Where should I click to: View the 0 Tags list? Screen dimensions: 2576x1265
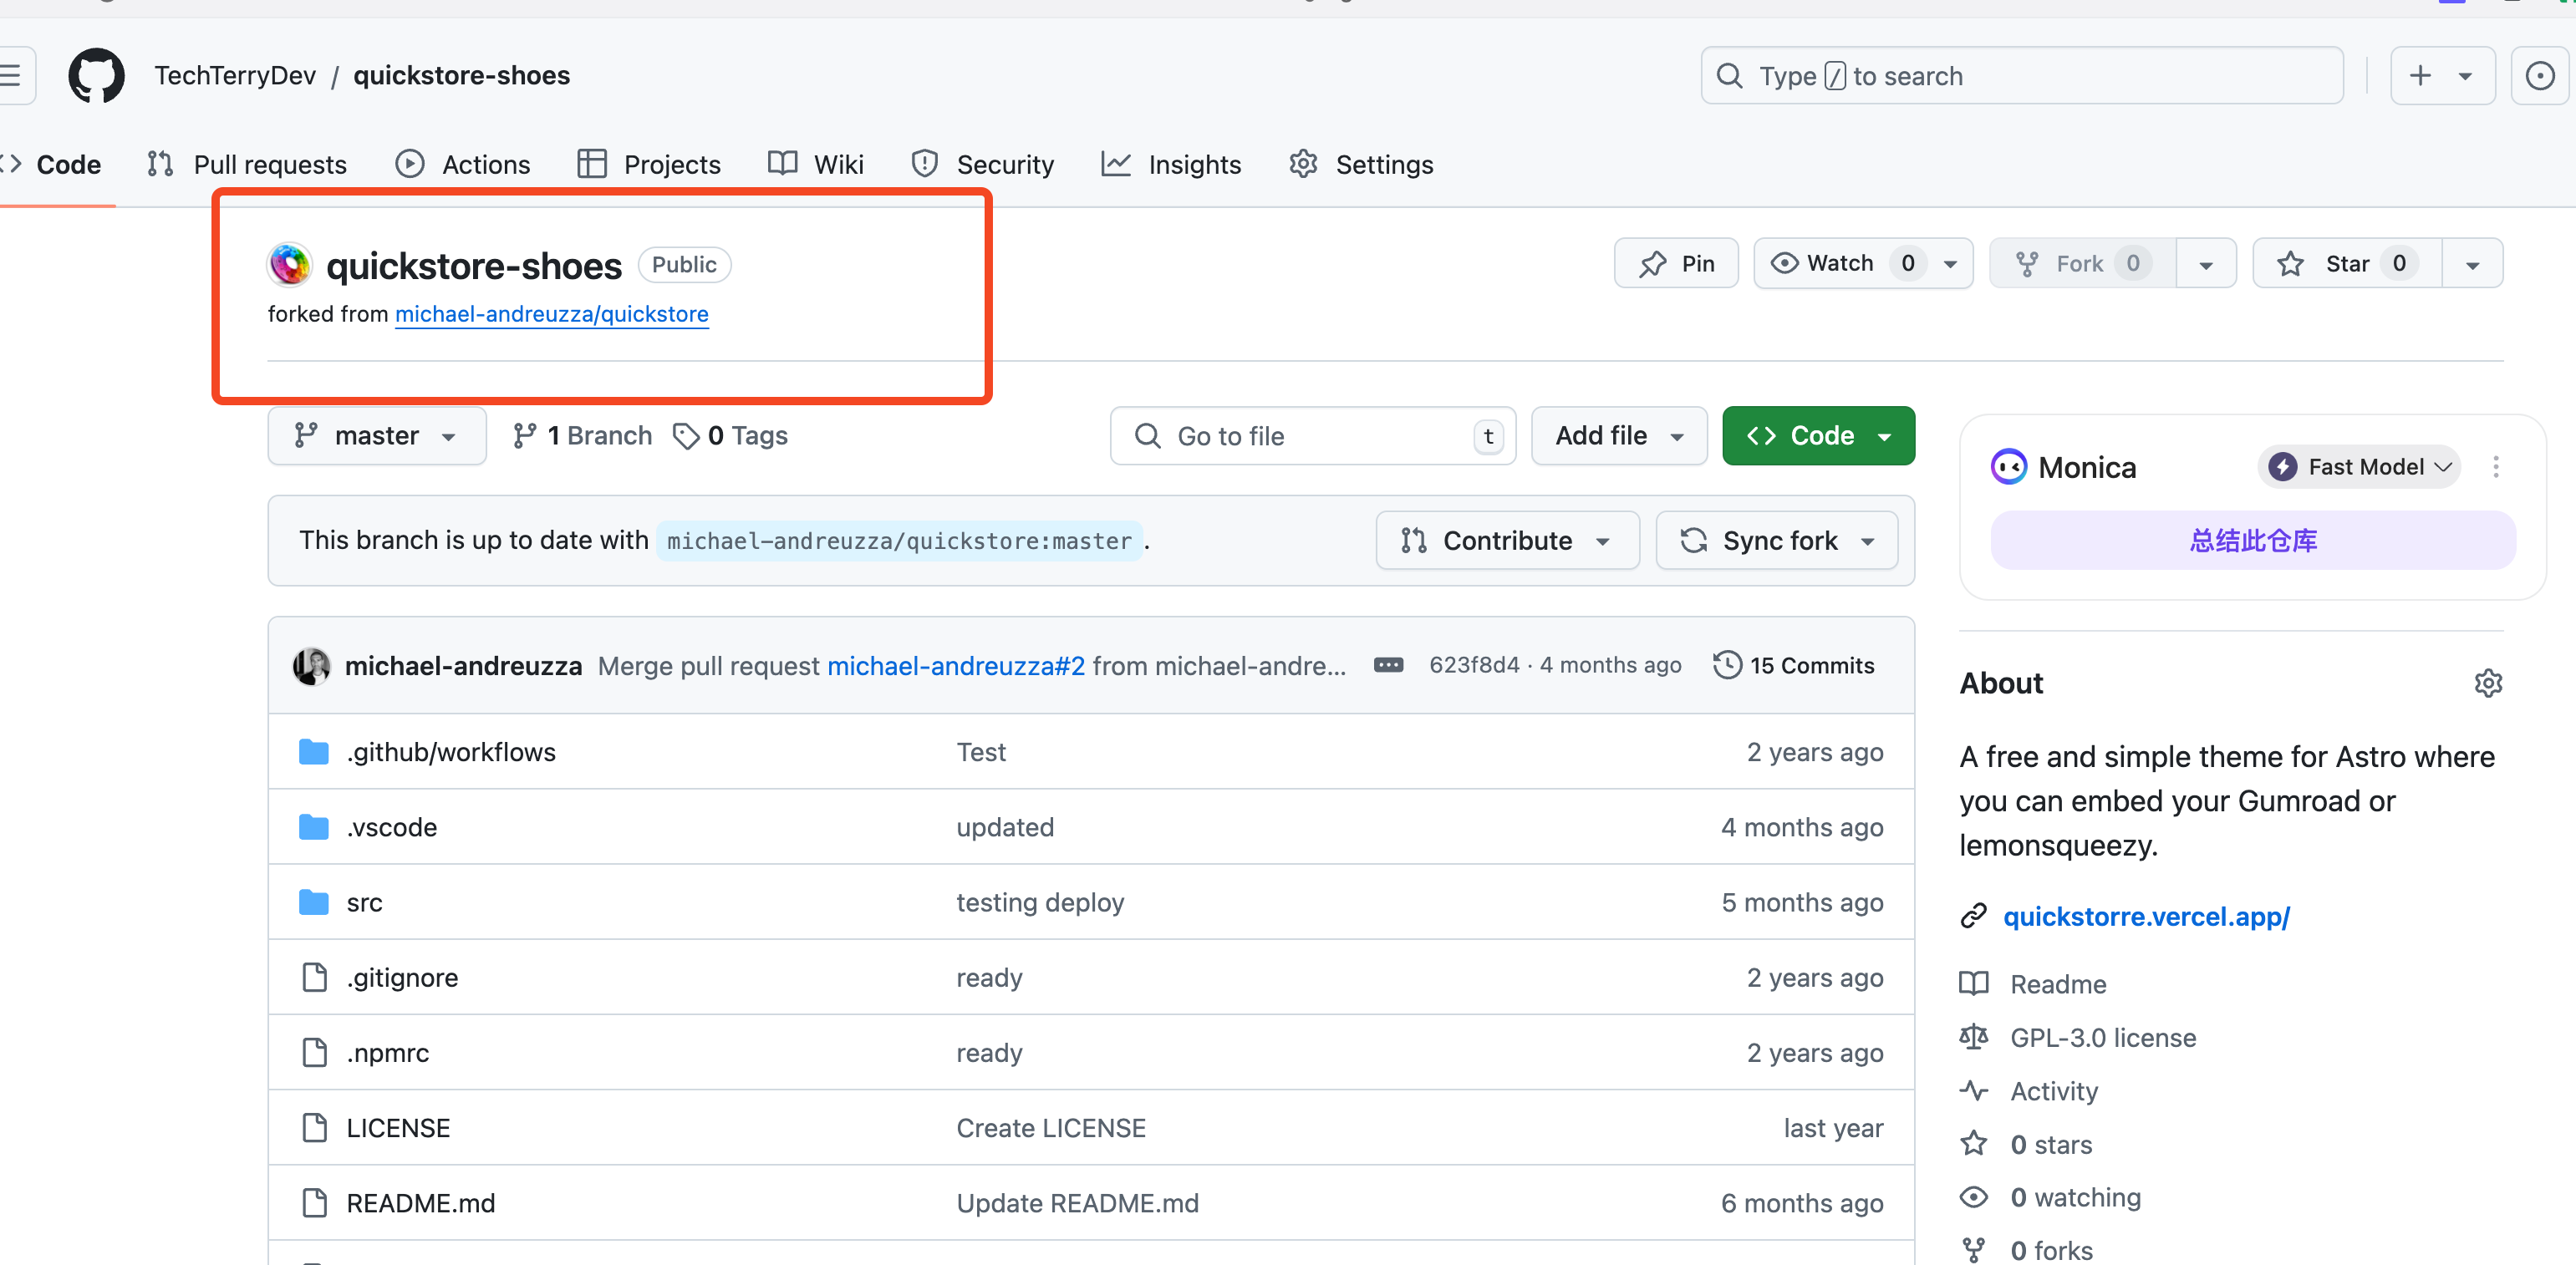731,436
